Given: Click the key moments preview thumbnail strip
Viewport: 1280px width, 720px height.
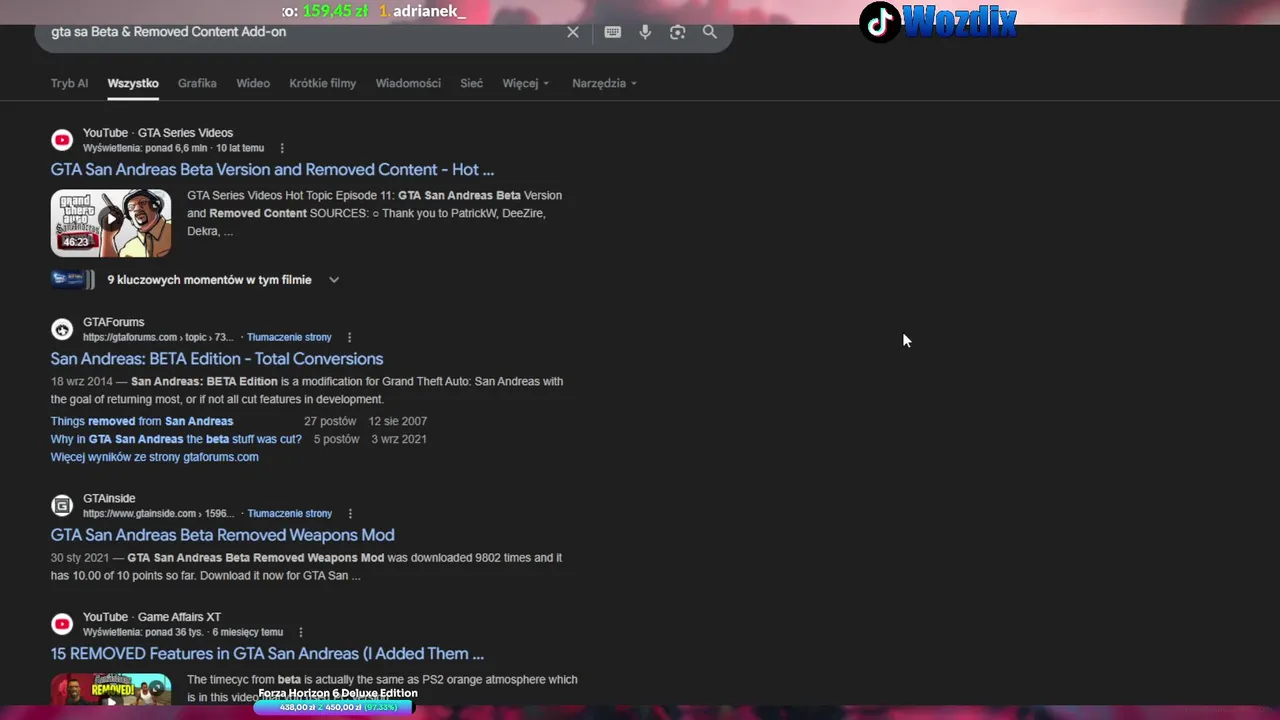Looking at the screenshot, I should click(73, 280).
